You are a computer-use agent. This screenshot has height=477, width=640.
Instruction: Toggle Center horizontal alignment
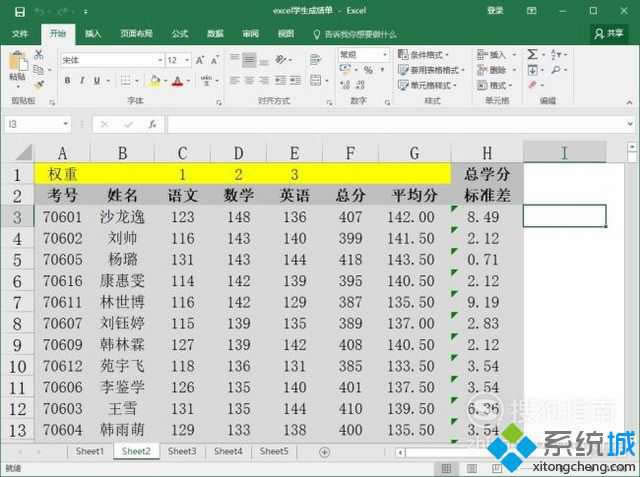[249, 80]
